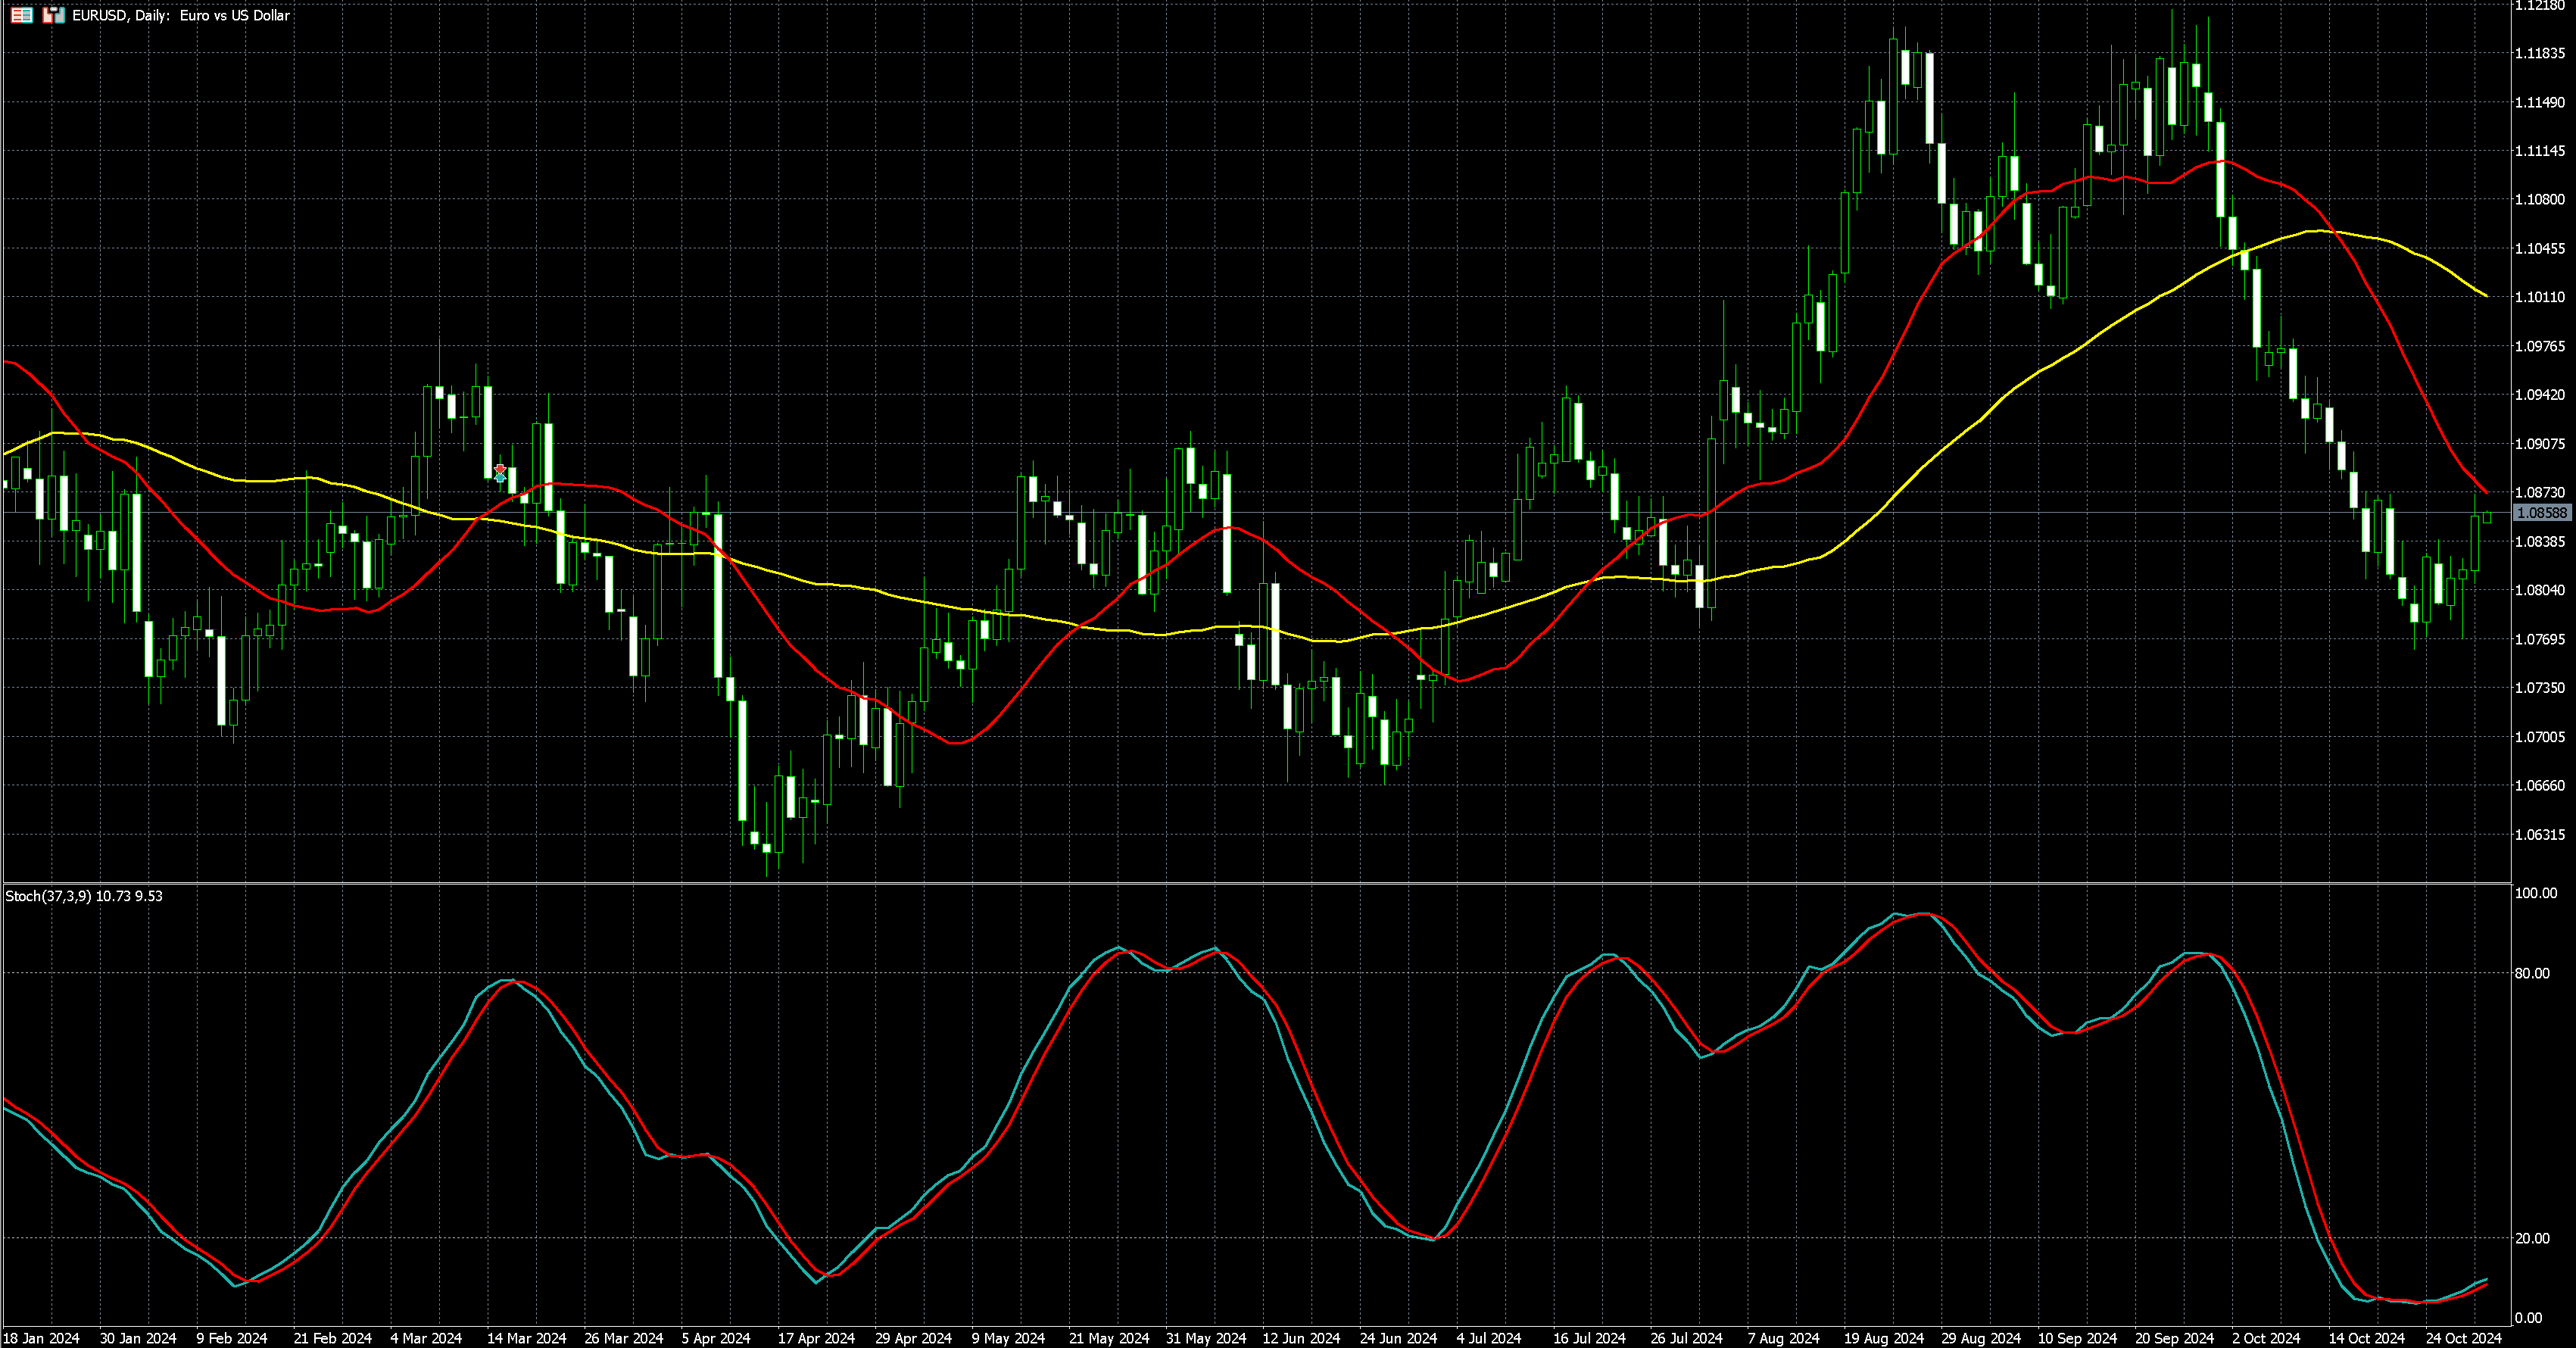Click the 20.00 stochastic level label
2576x1348 pixels.
pyautogui.click(x=2531, y=1238)
